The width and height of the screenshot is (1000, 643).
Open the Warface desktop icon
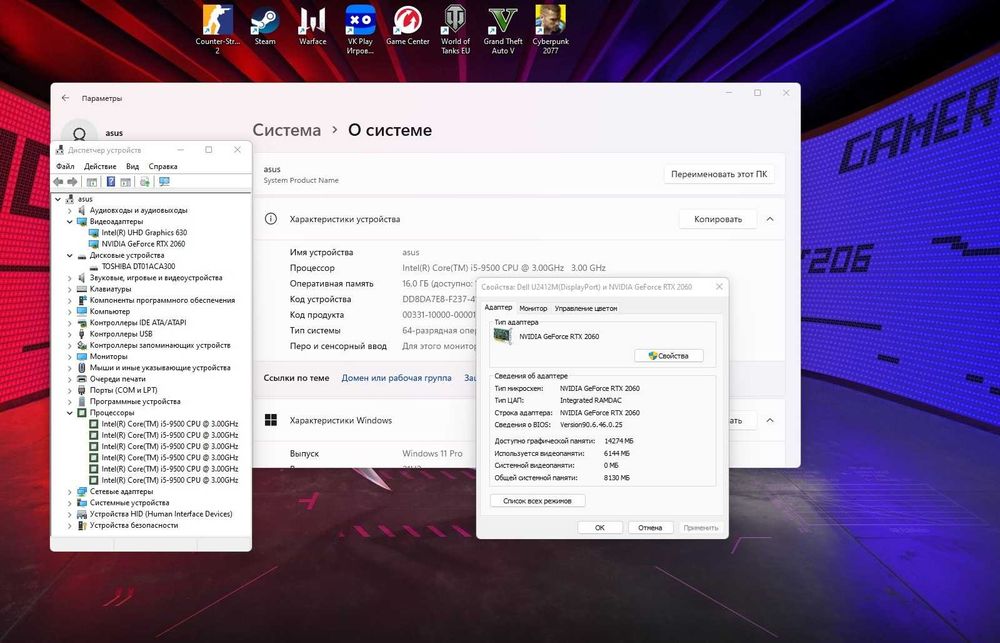312,26
